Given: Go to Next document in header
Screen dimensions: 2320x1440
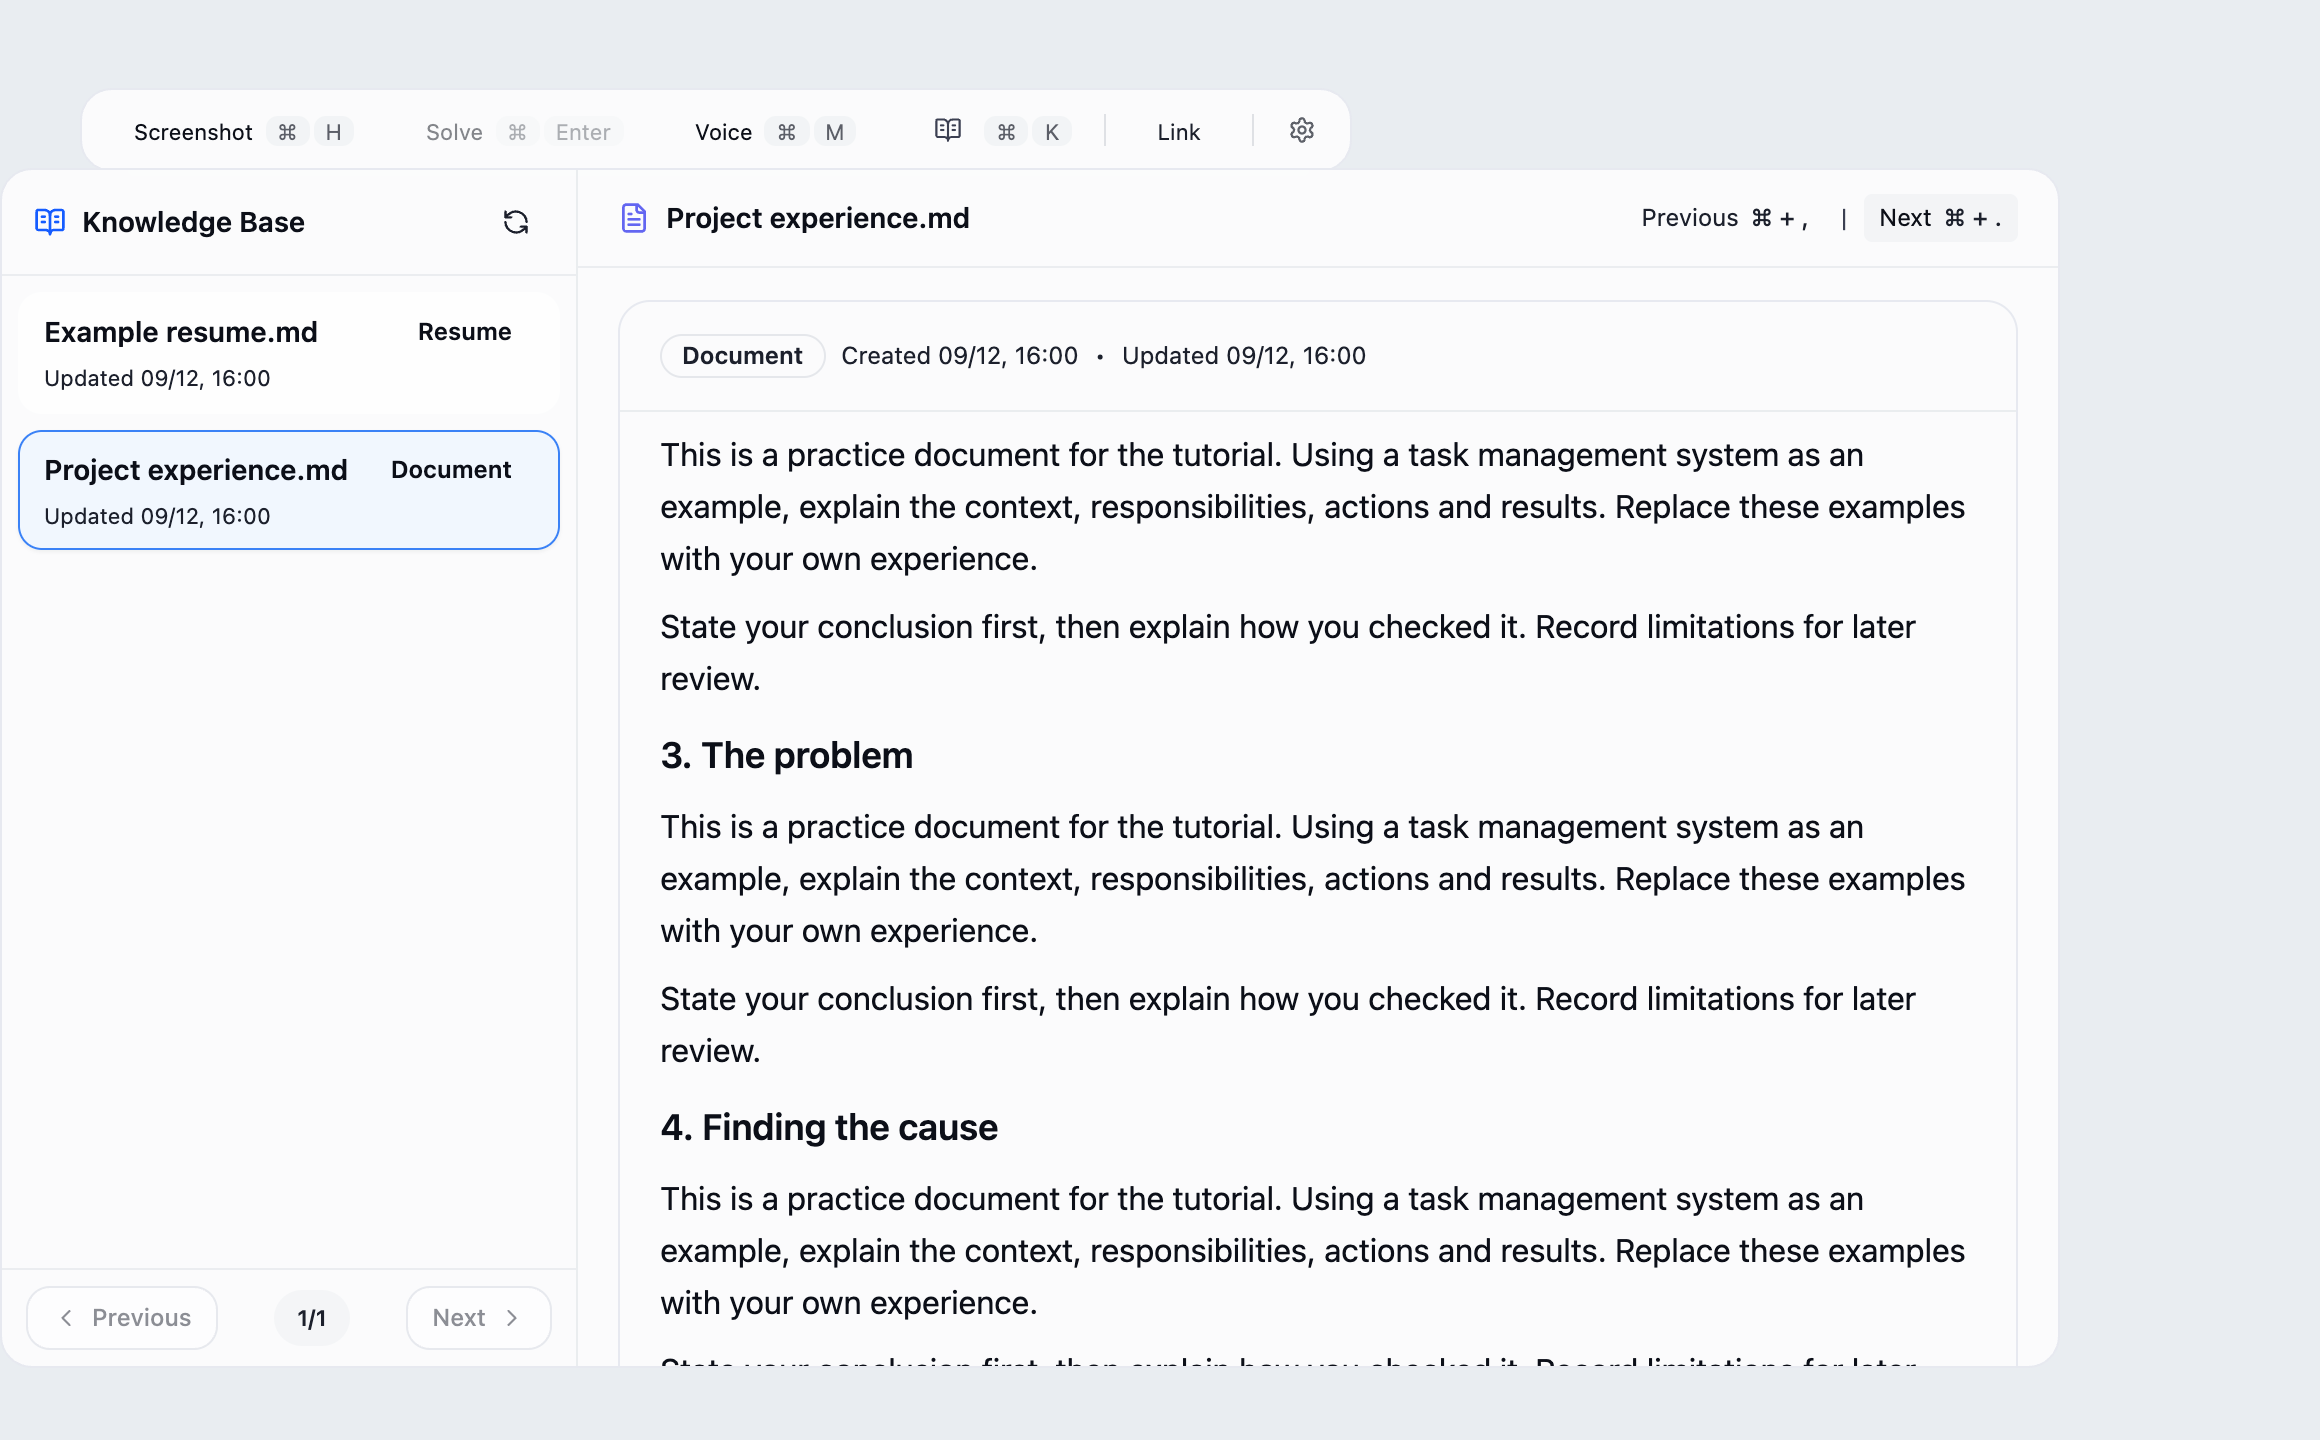Looking at the screenshot, I should tap(1940, 218).
